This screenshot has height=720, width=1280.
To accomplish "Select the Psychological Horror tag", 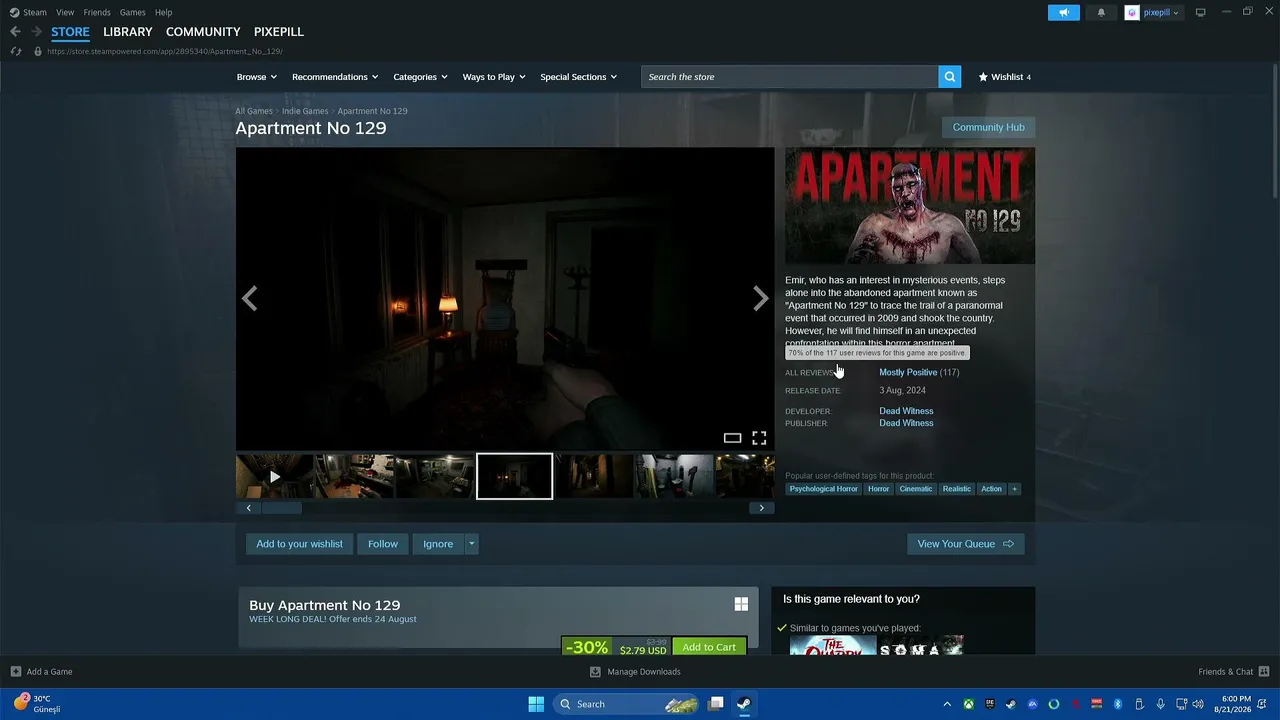I will (823, 489).
